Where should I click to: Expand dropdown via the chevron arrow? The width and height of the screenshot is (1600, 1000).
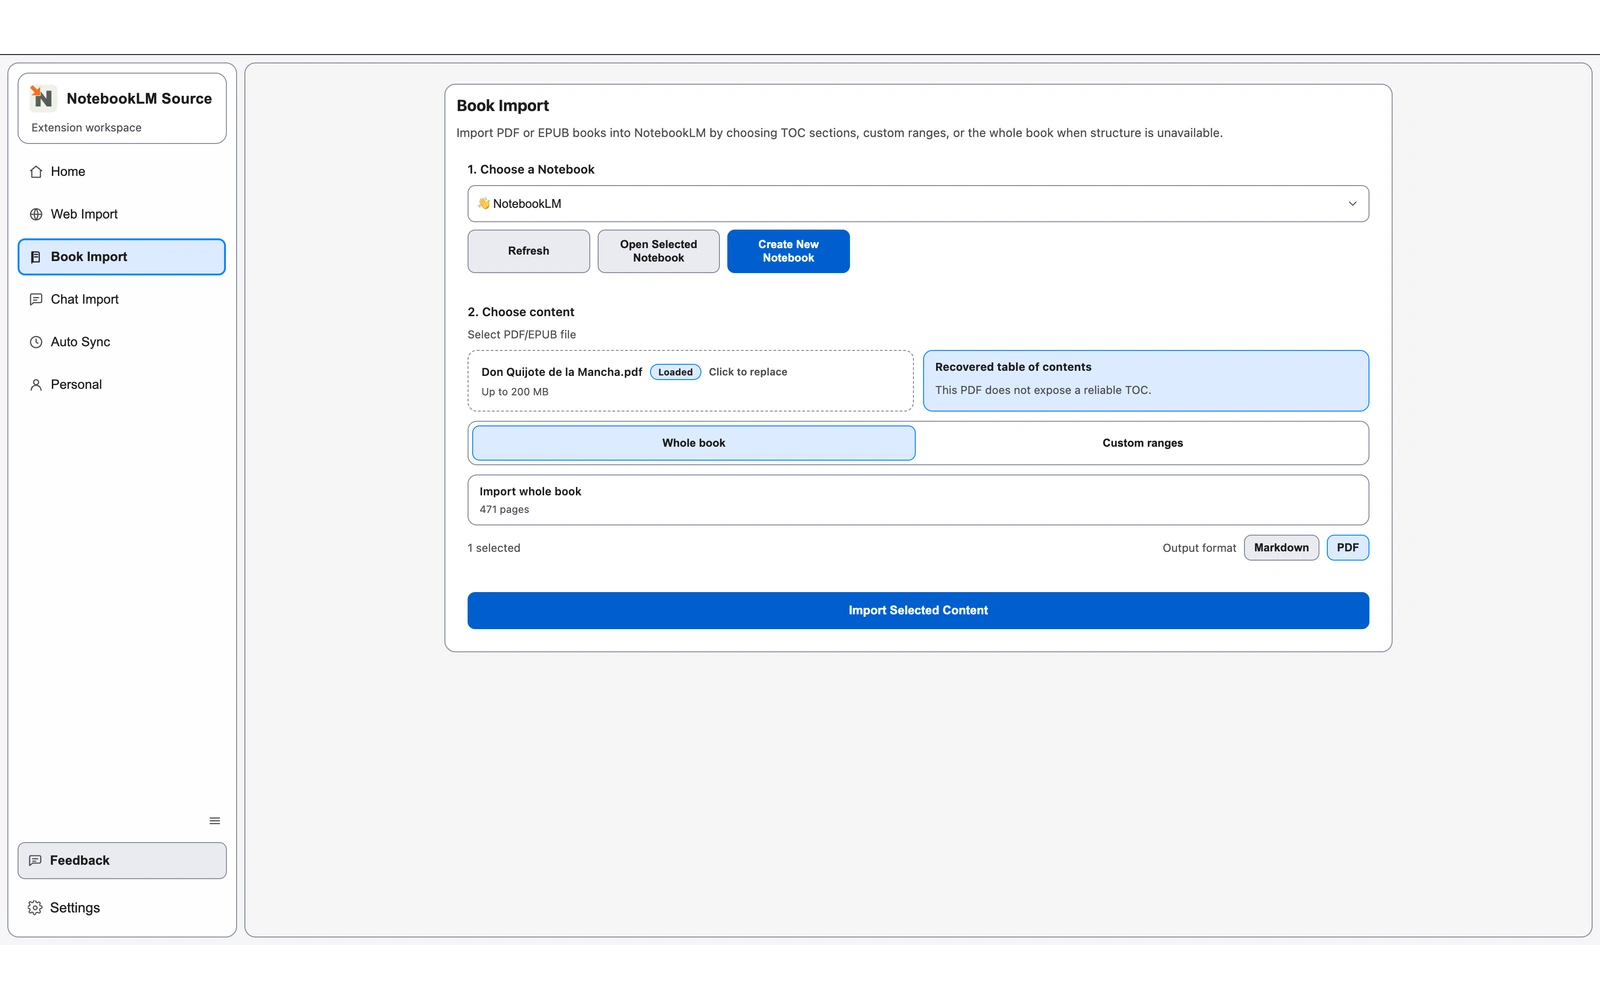tap(1352, 204)
